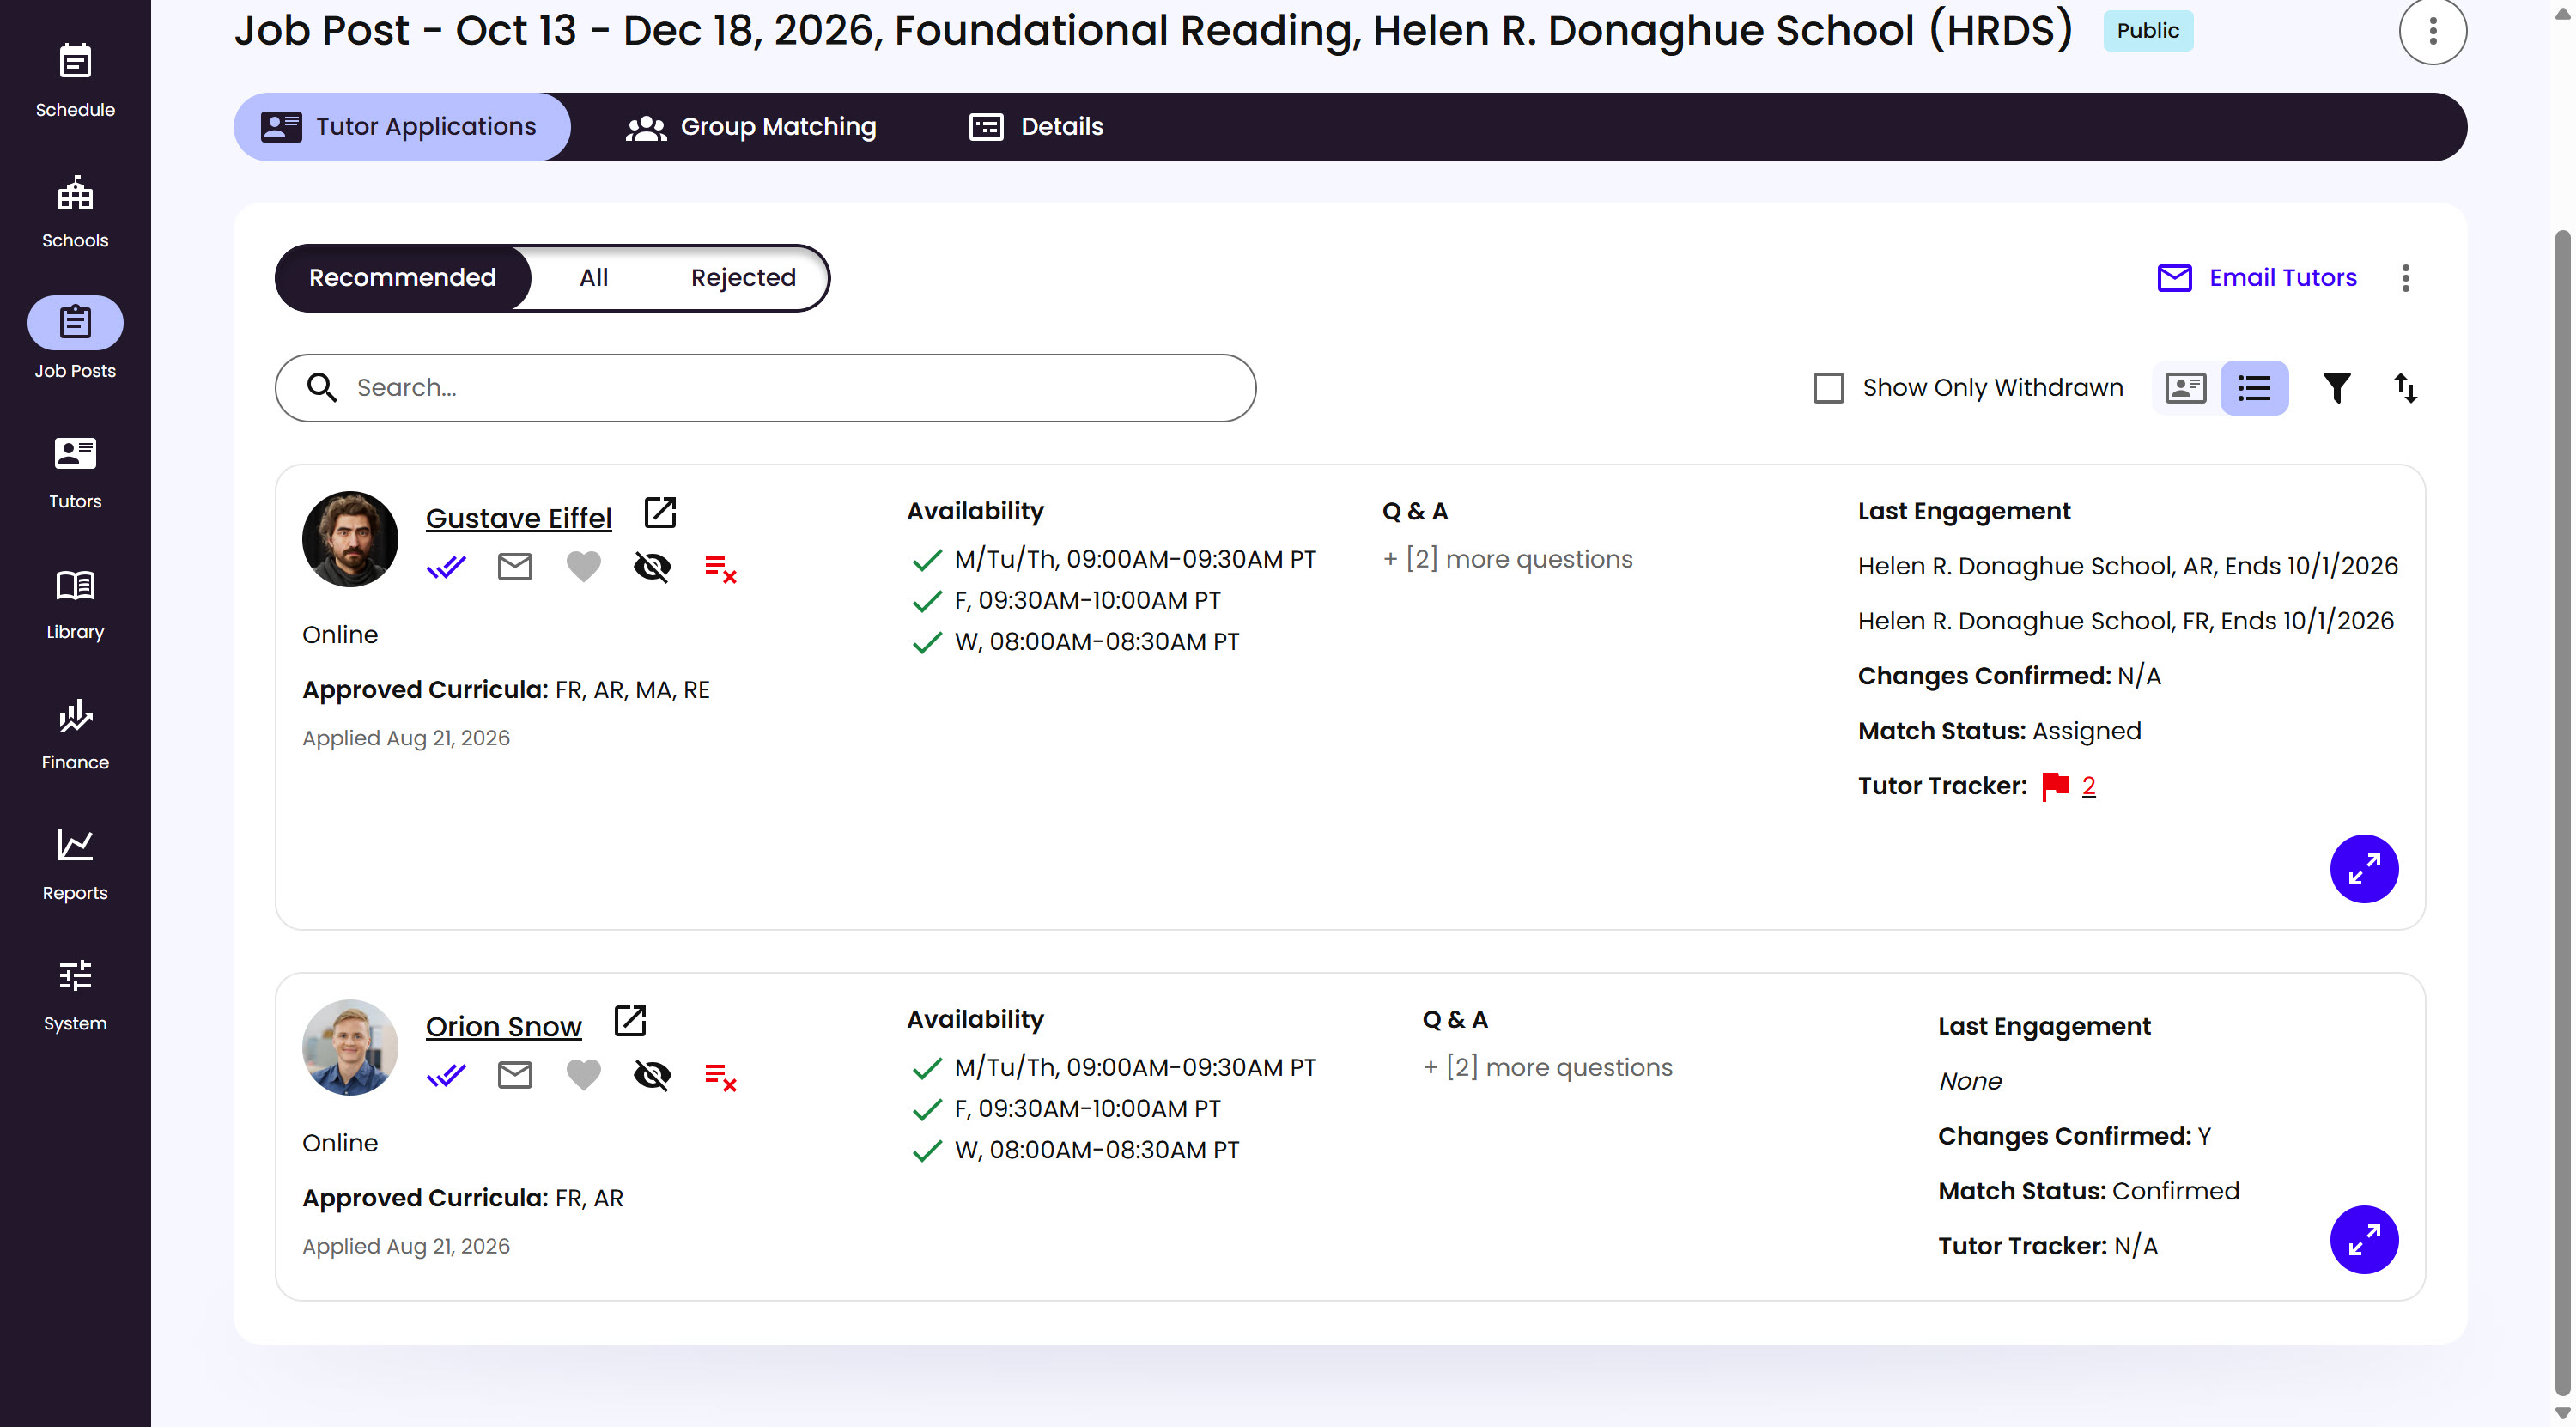Reject Orion Snow with red remove icon
This screenshot has width=2576, height=1427.
coord(721,1077)
